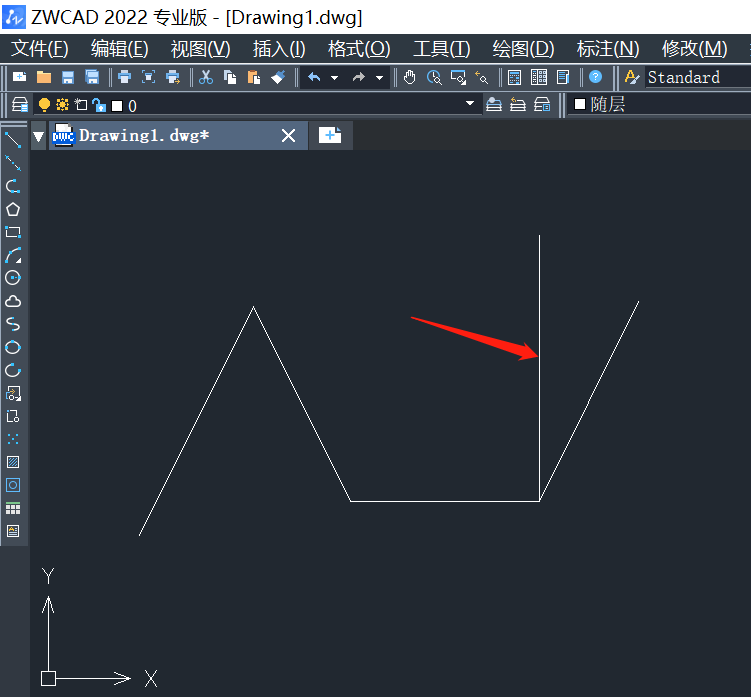This screenshot has width=751, height=697.
Task: Paste from clipboard
Action: [x=254, y=77]
